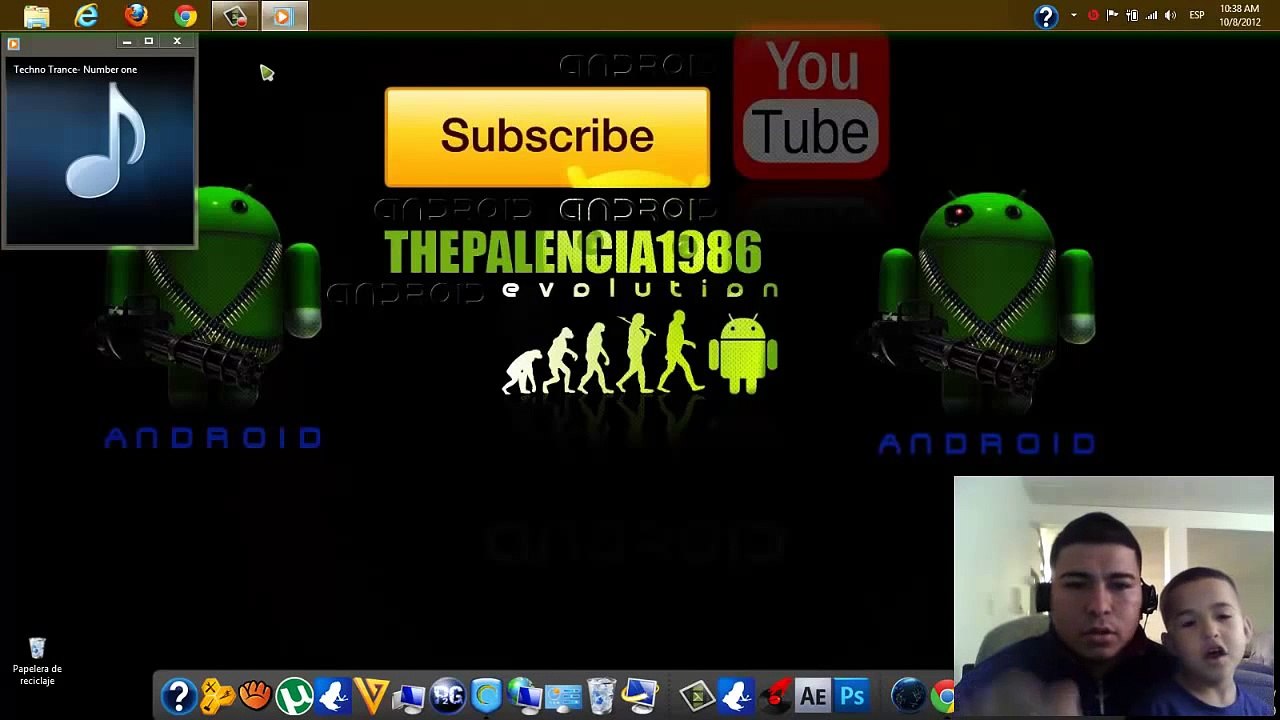Screen dimensions: 1280x720
Task: Check the power and battery tray icon
Action: tap(1132, 15)
